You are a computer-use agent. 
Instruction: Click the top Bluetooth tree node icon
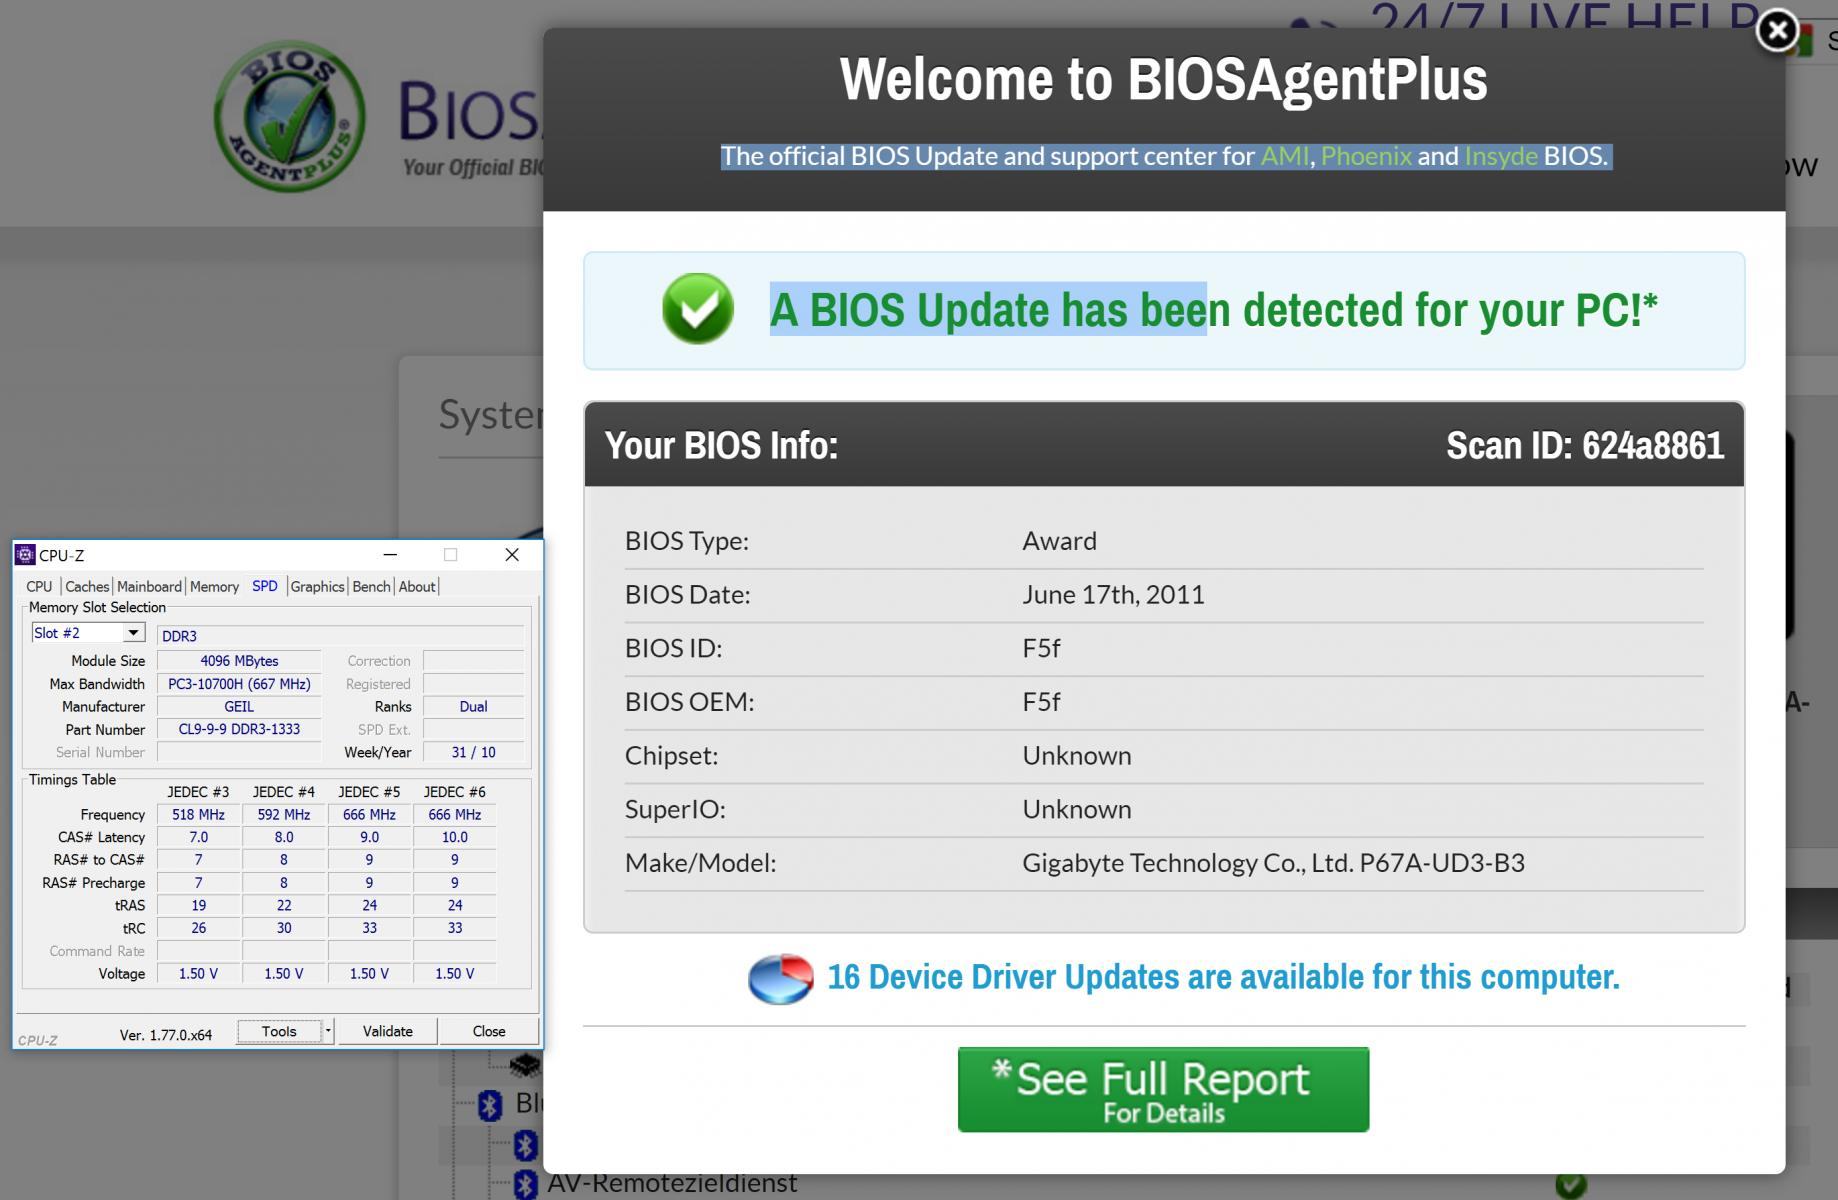(x=490, y=1105)
